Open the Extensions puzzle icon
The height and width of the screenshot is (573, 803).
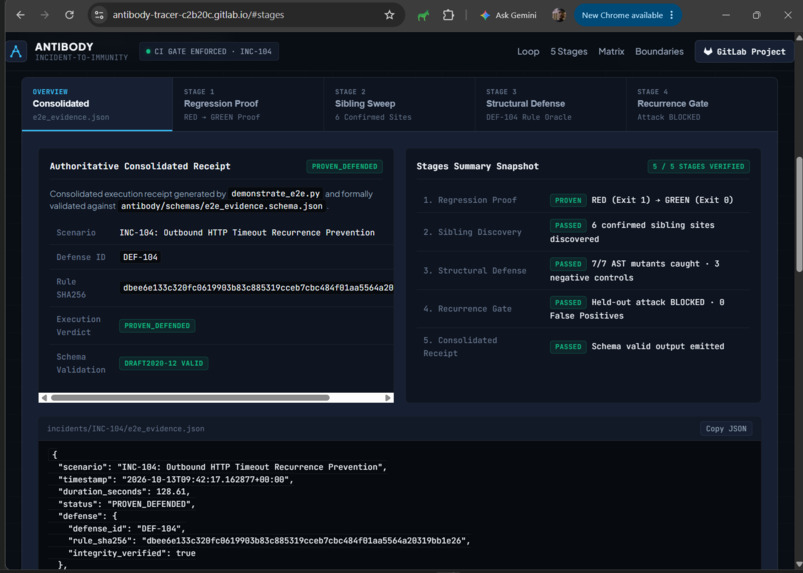448,15
